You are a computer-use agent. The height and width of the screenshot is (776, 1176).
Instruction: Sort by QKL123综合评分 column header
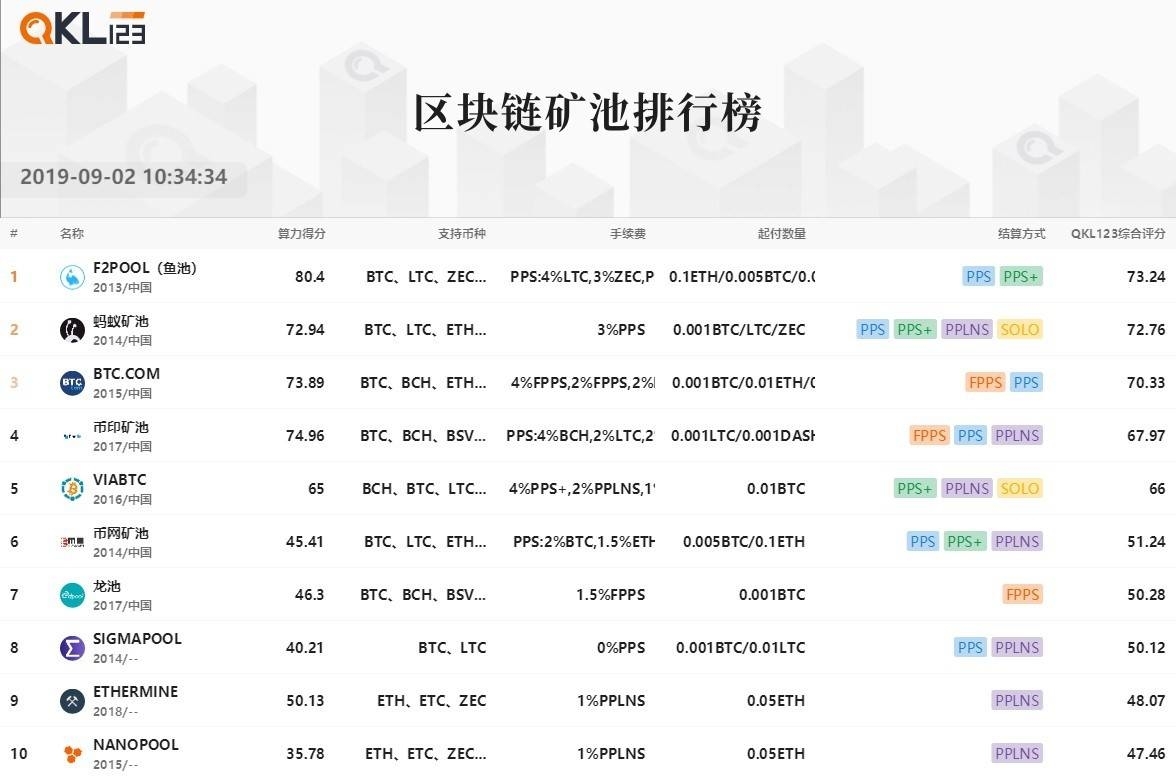tap(1118, 233)
